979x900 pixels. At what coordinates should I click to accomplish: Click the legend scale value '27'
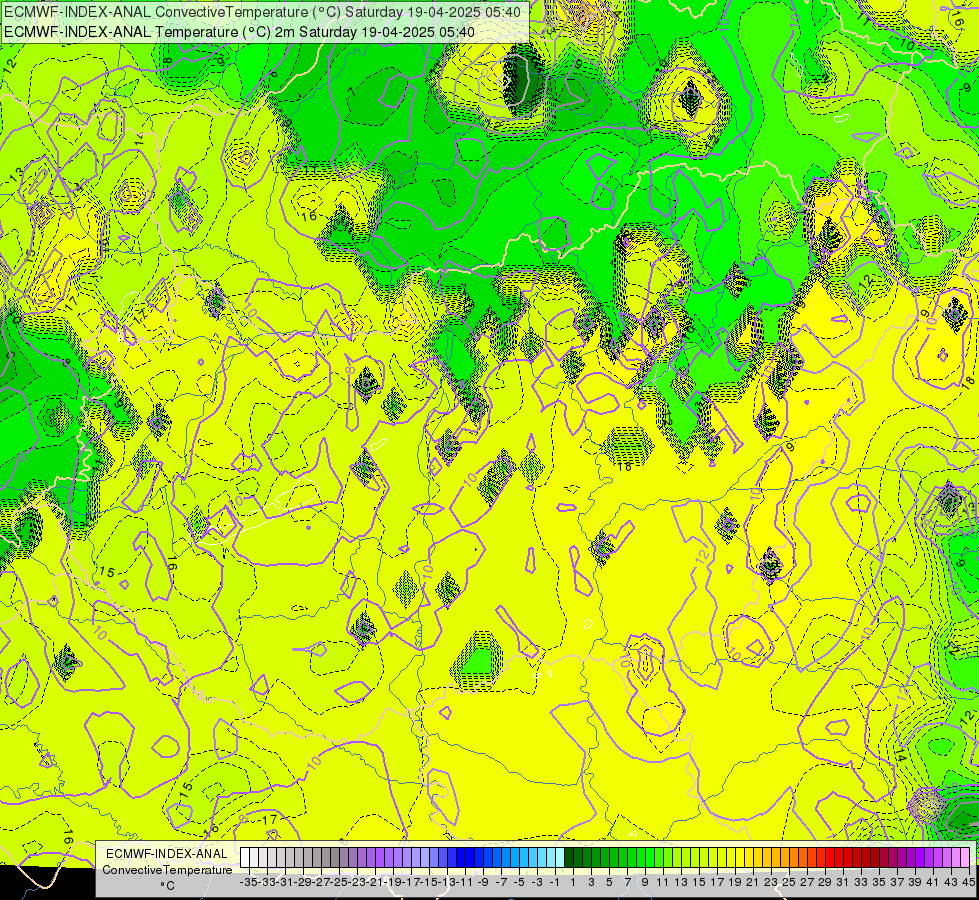click(807, 882)
